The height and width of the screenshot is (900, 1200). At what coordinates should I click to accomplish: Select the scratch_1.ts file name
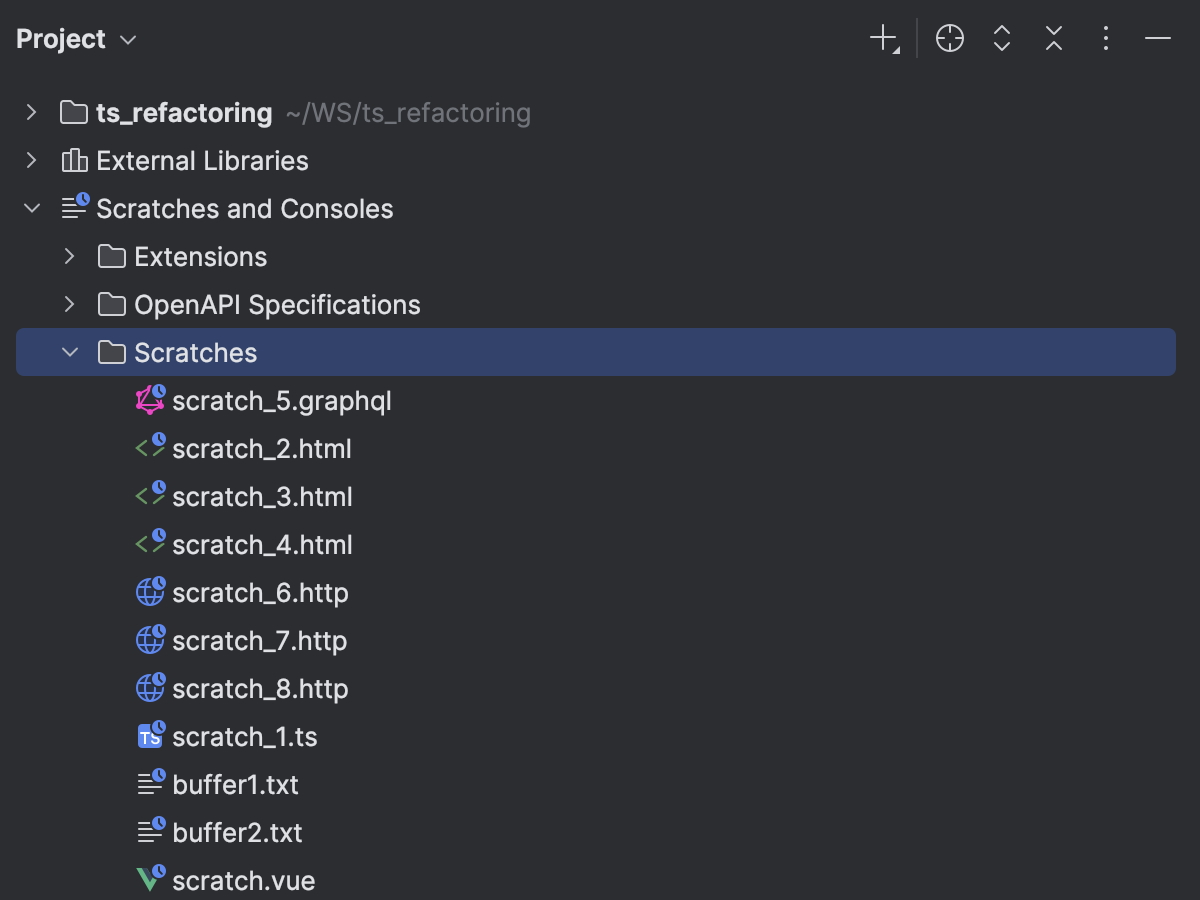coord(245,737)
